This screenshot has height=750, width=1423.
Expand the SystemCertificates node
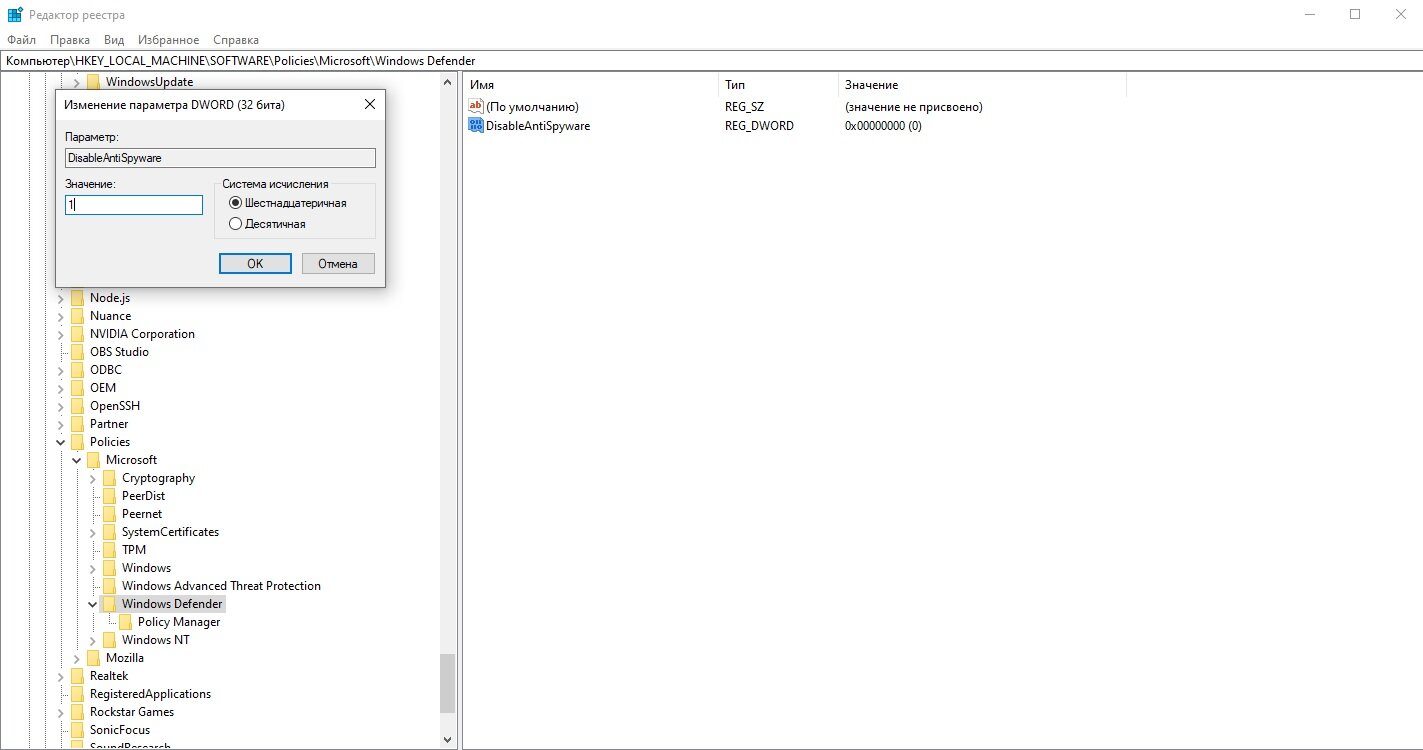(x=93, y=532)
